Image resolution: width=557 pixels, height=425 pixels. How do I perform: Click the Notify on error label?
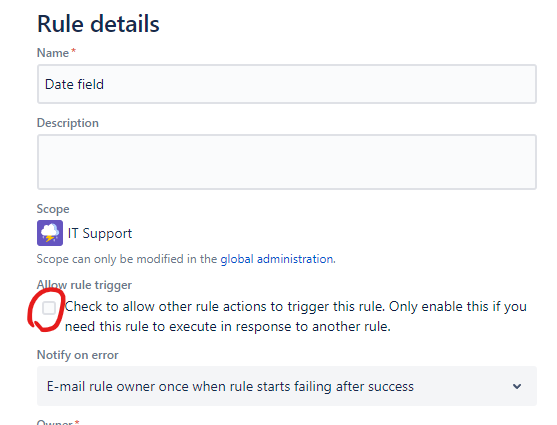(x=77, y=355)
